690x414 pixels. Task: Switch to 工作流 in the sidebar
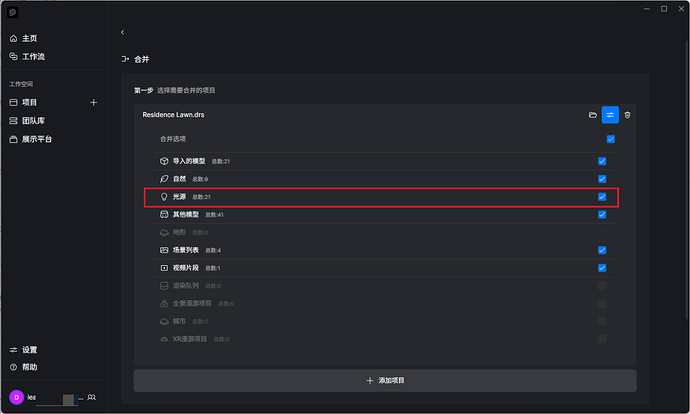(x=32, y=57)
